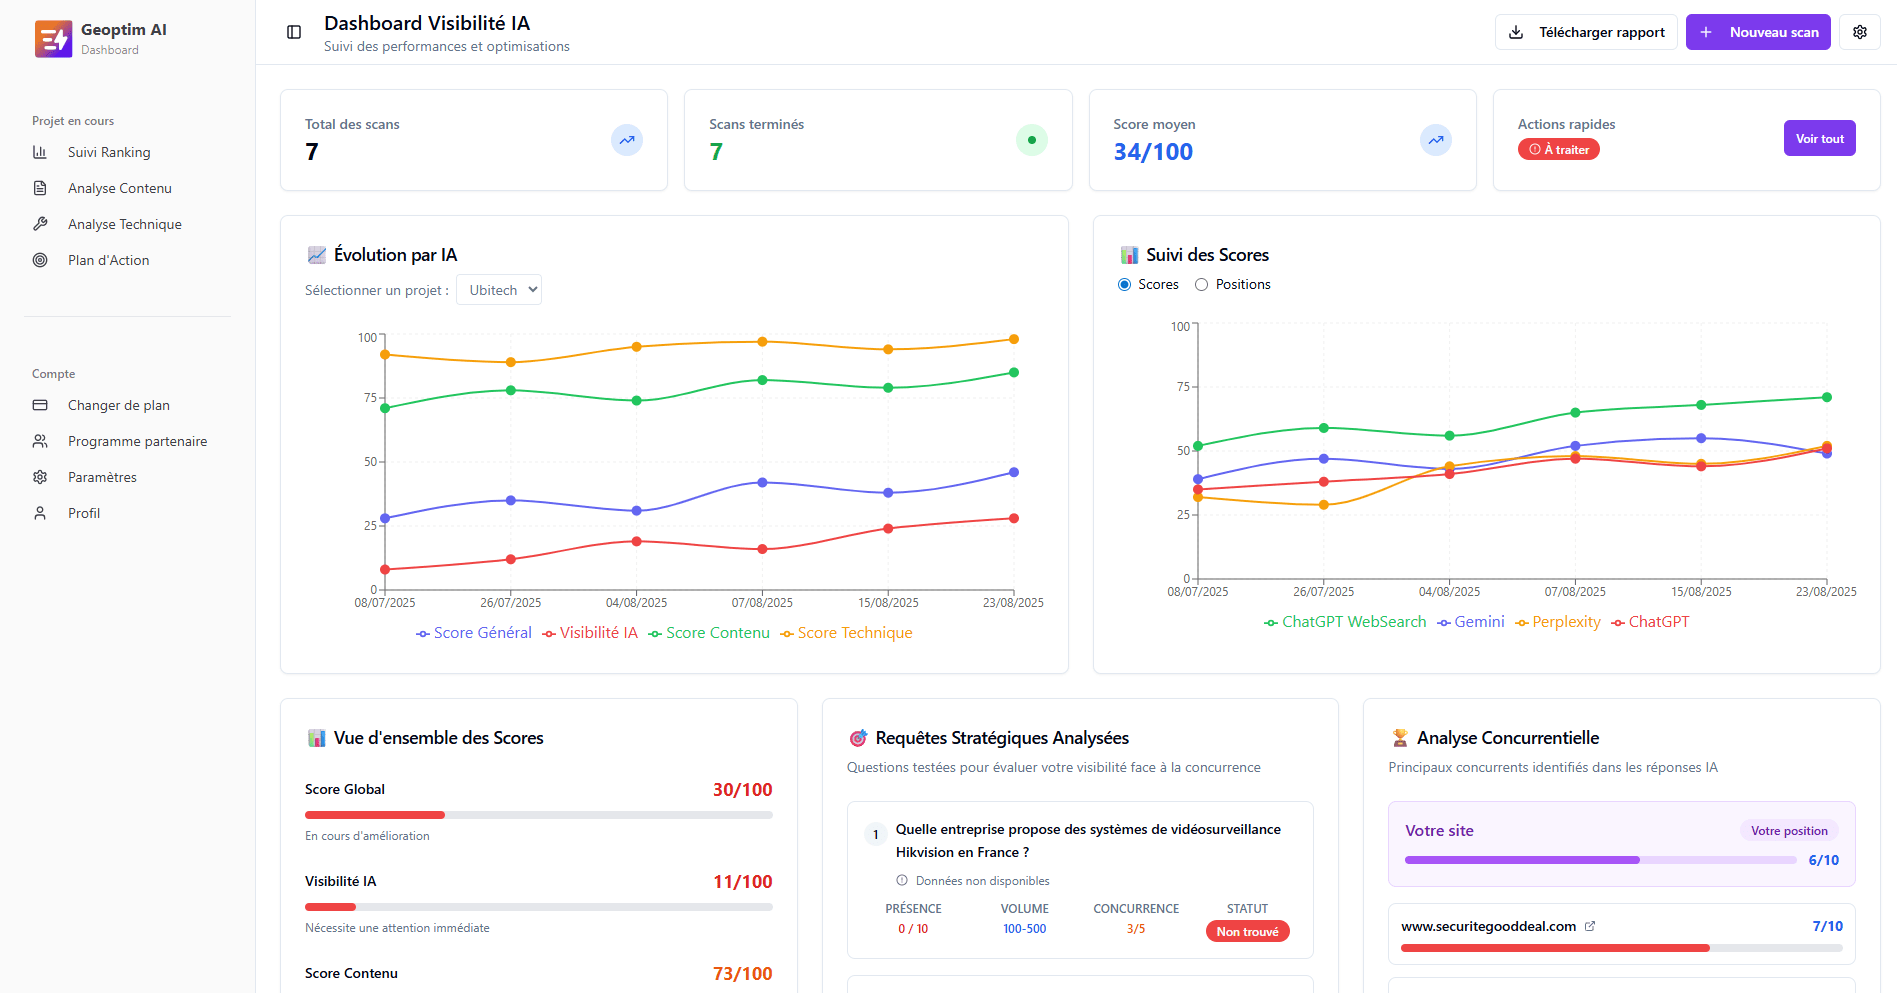This screenshot has height=993, width=1897.
Task: Toggle Visibilité IA legend series
Action: pos(590,633)
